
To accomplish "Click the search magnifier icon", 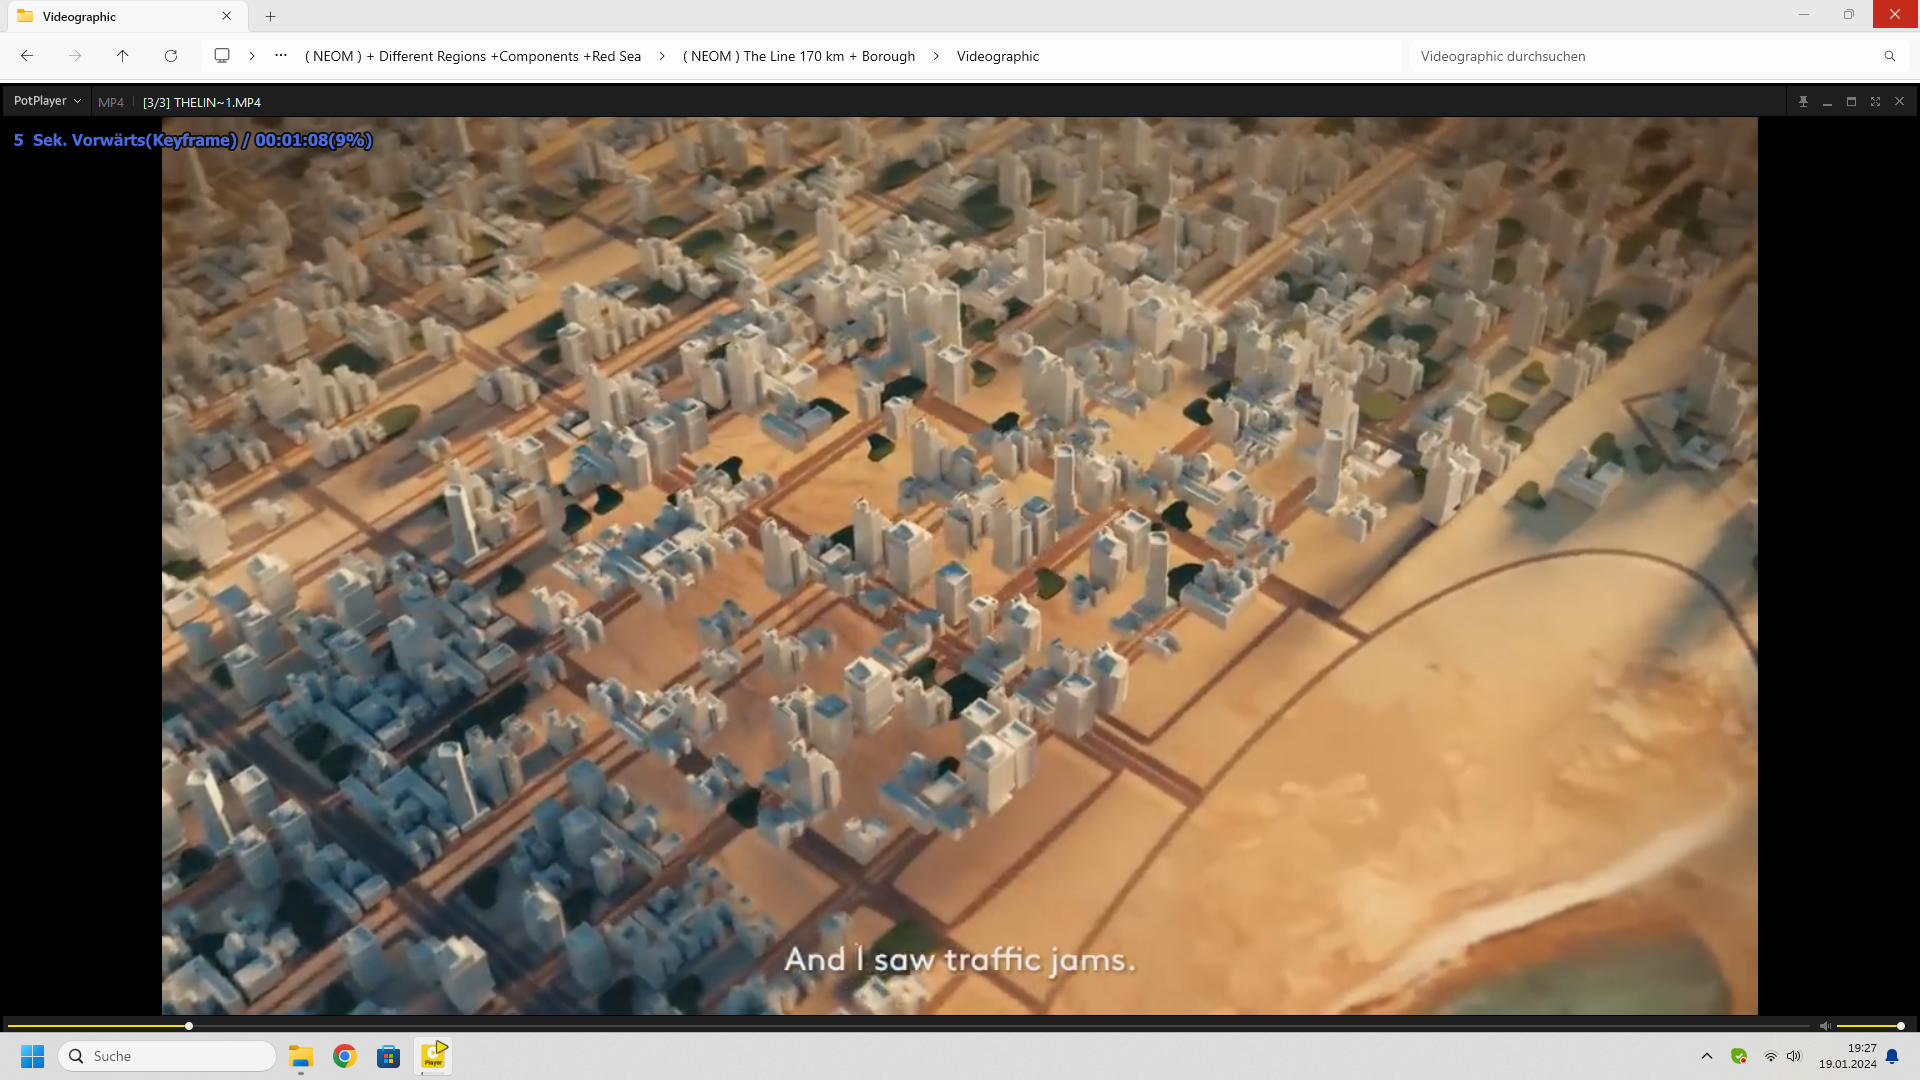I will pyautogui.click(x=1890, y=56).
